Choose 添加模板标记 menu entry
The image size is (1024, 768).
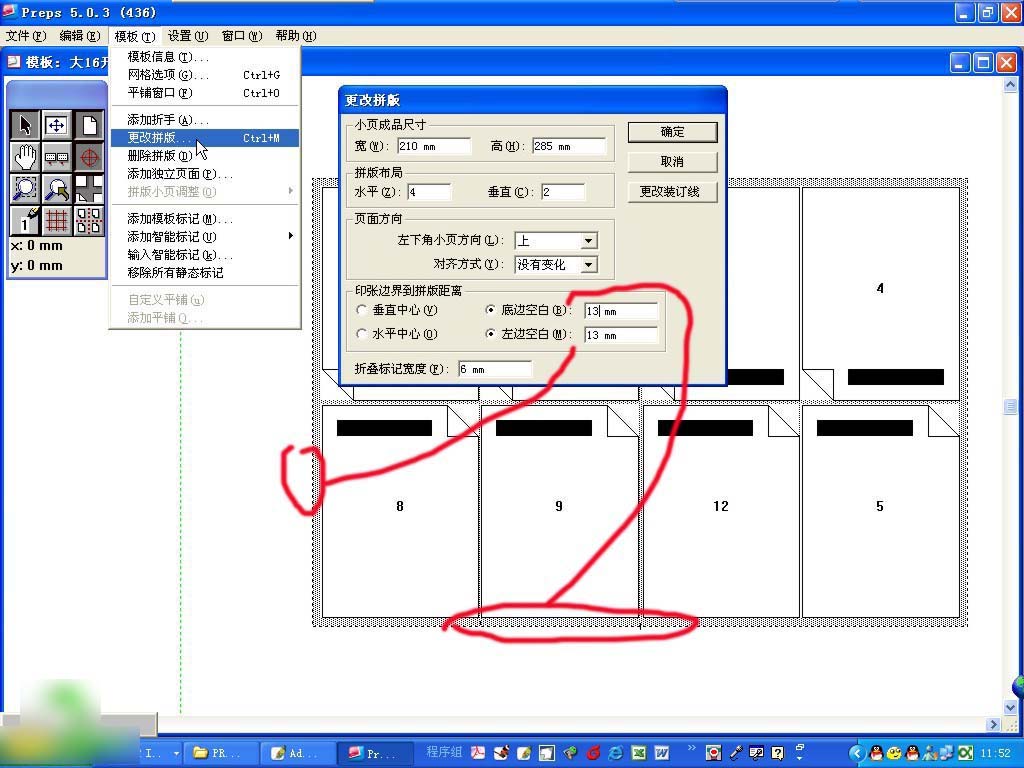point(204,219)
